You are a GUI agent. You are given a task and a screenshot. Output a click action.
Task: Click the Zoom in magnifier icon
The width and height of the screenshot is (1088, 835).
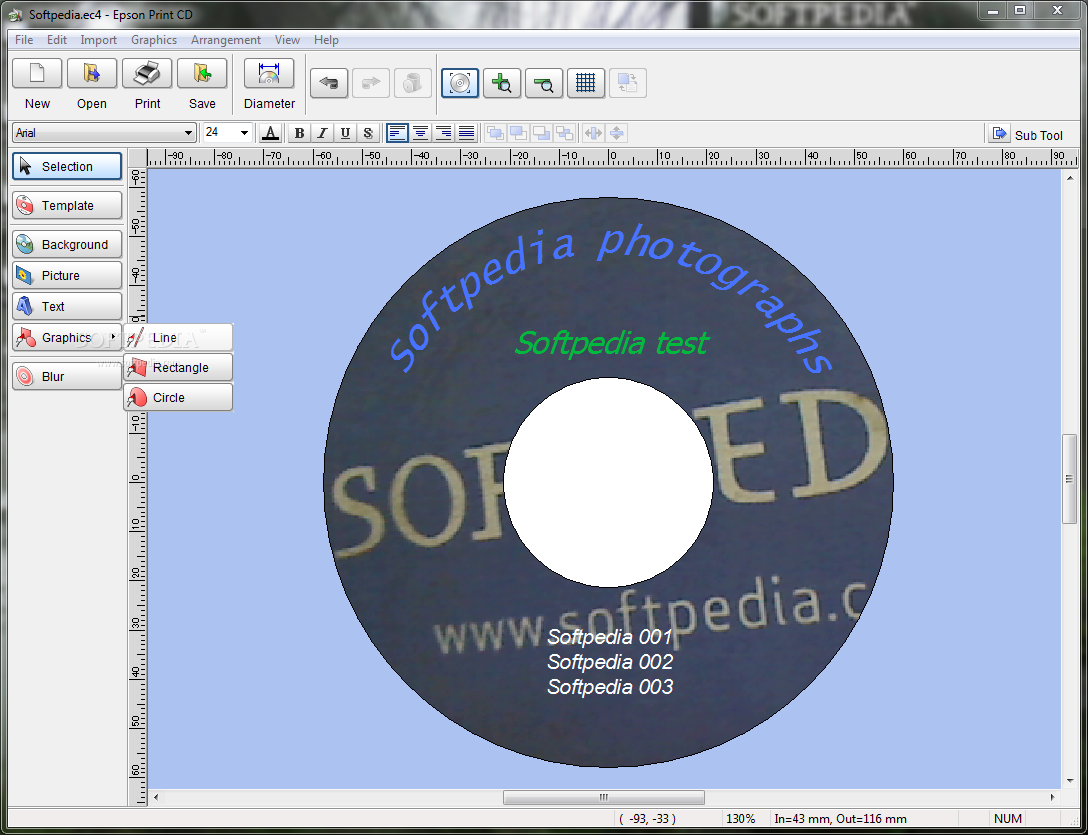[502, 83]
